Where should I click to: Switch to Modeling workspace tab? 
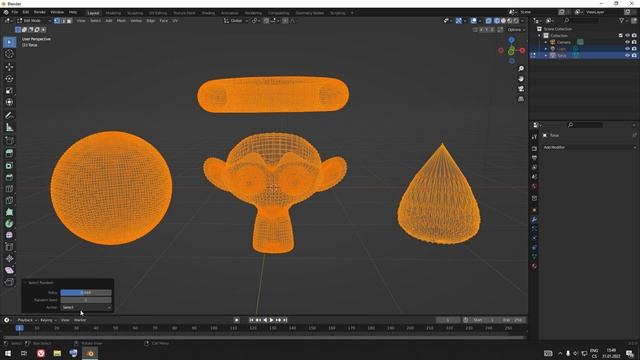(x=113, y=13)
